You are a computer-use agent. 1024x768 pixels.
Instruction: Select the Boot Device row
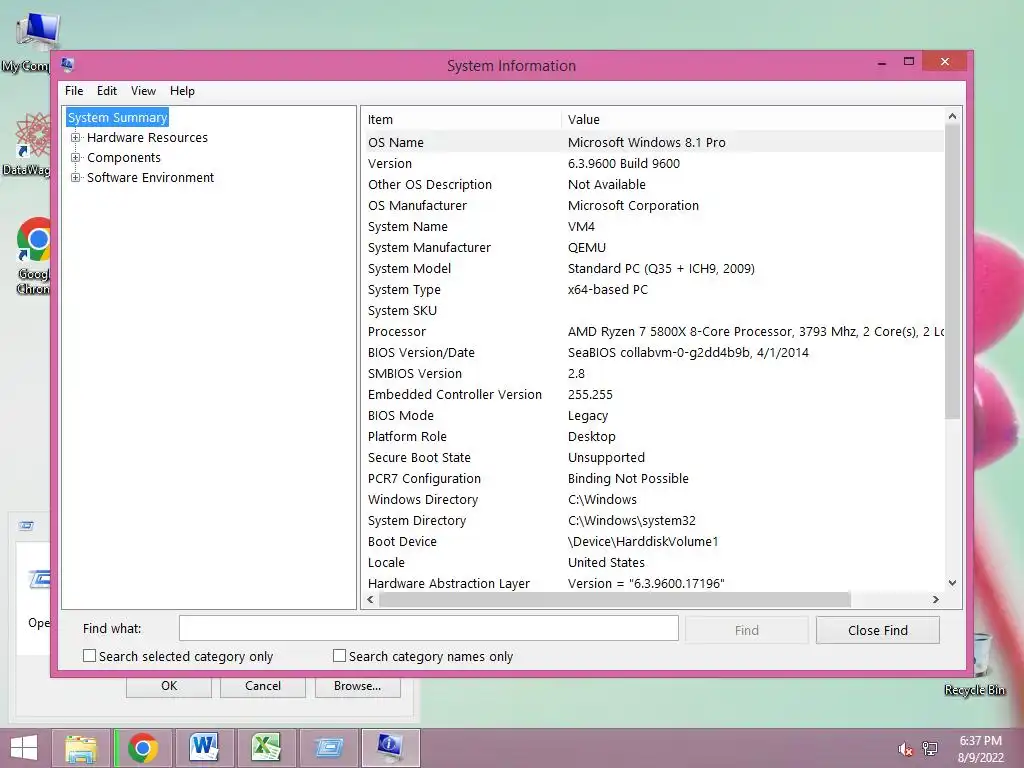(x=653, y=541)
